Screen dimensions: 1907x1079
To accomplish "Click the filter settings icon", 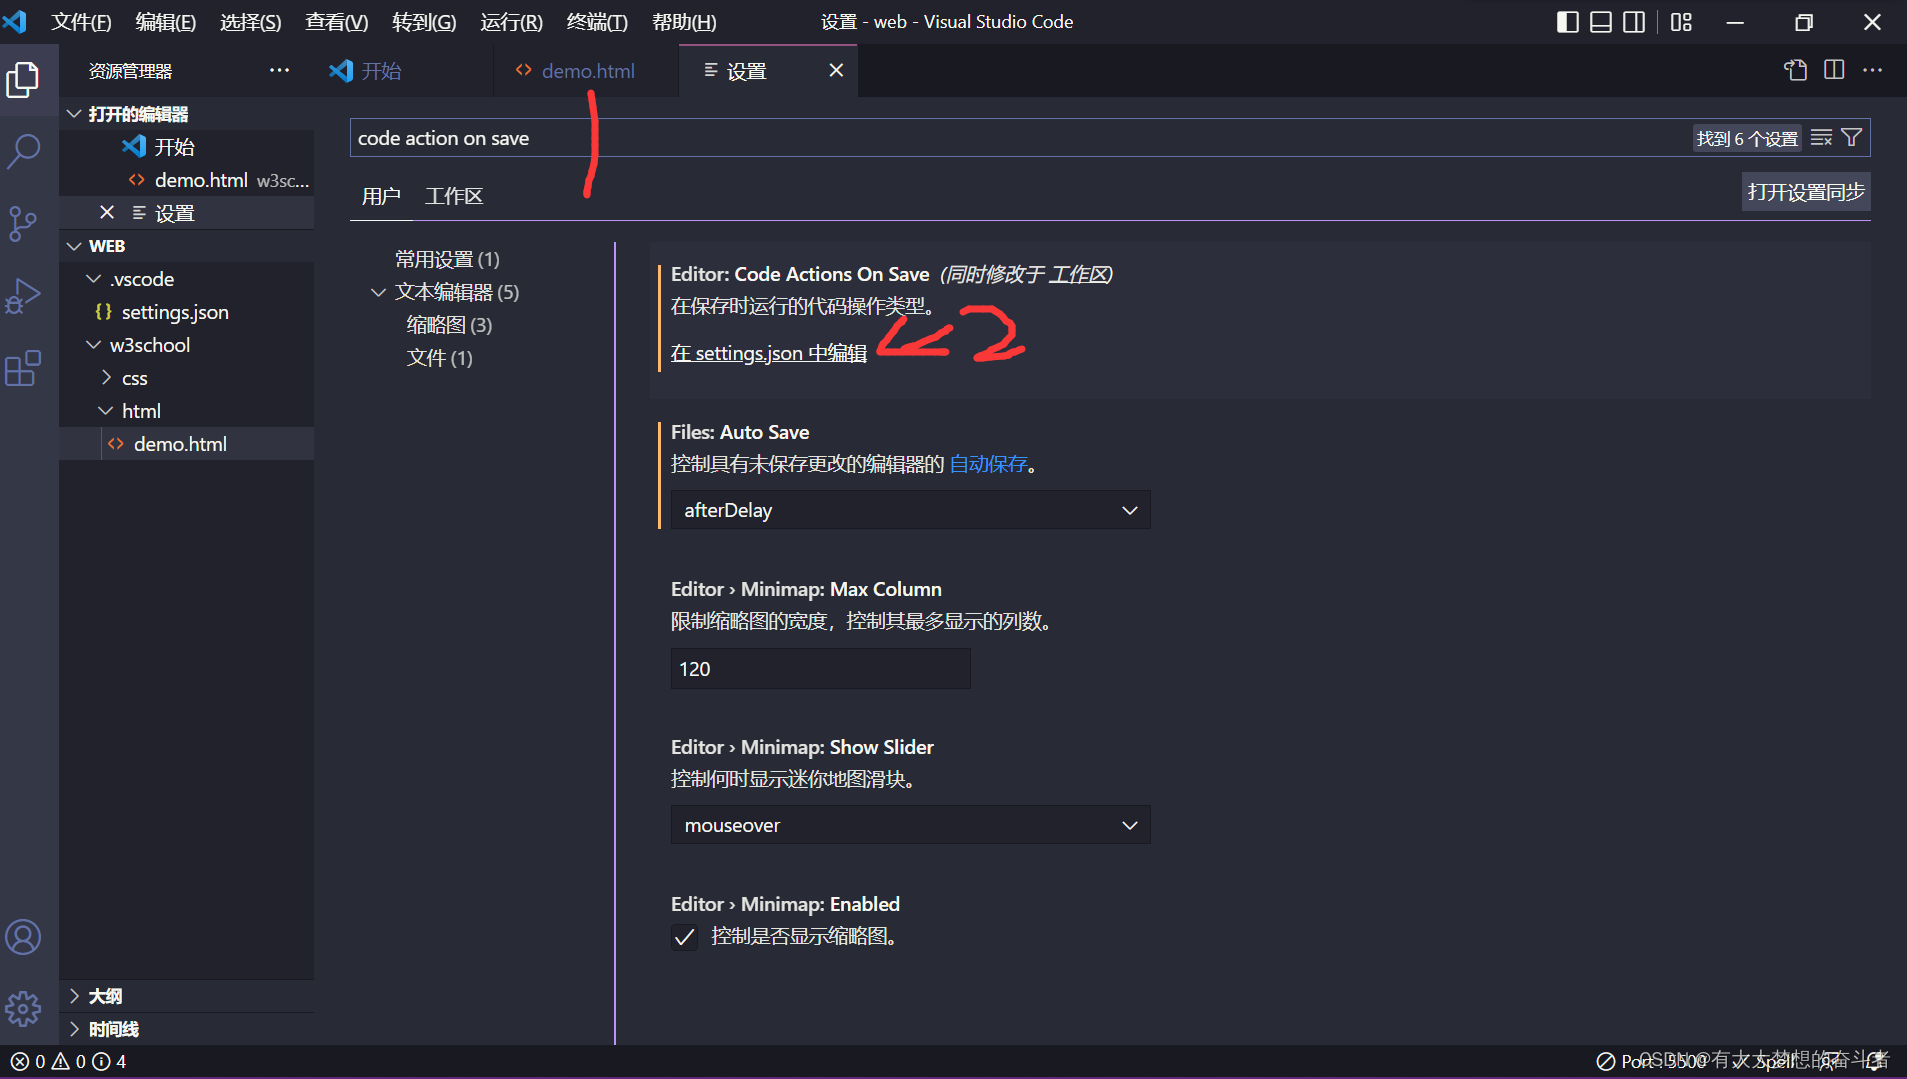I will tap(1854, 137).
